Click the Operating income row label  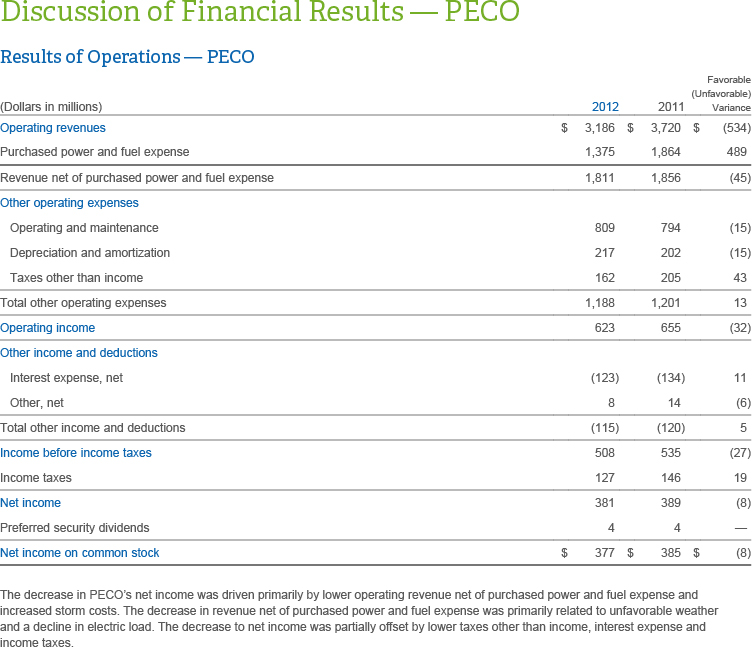tap(48, 328)
